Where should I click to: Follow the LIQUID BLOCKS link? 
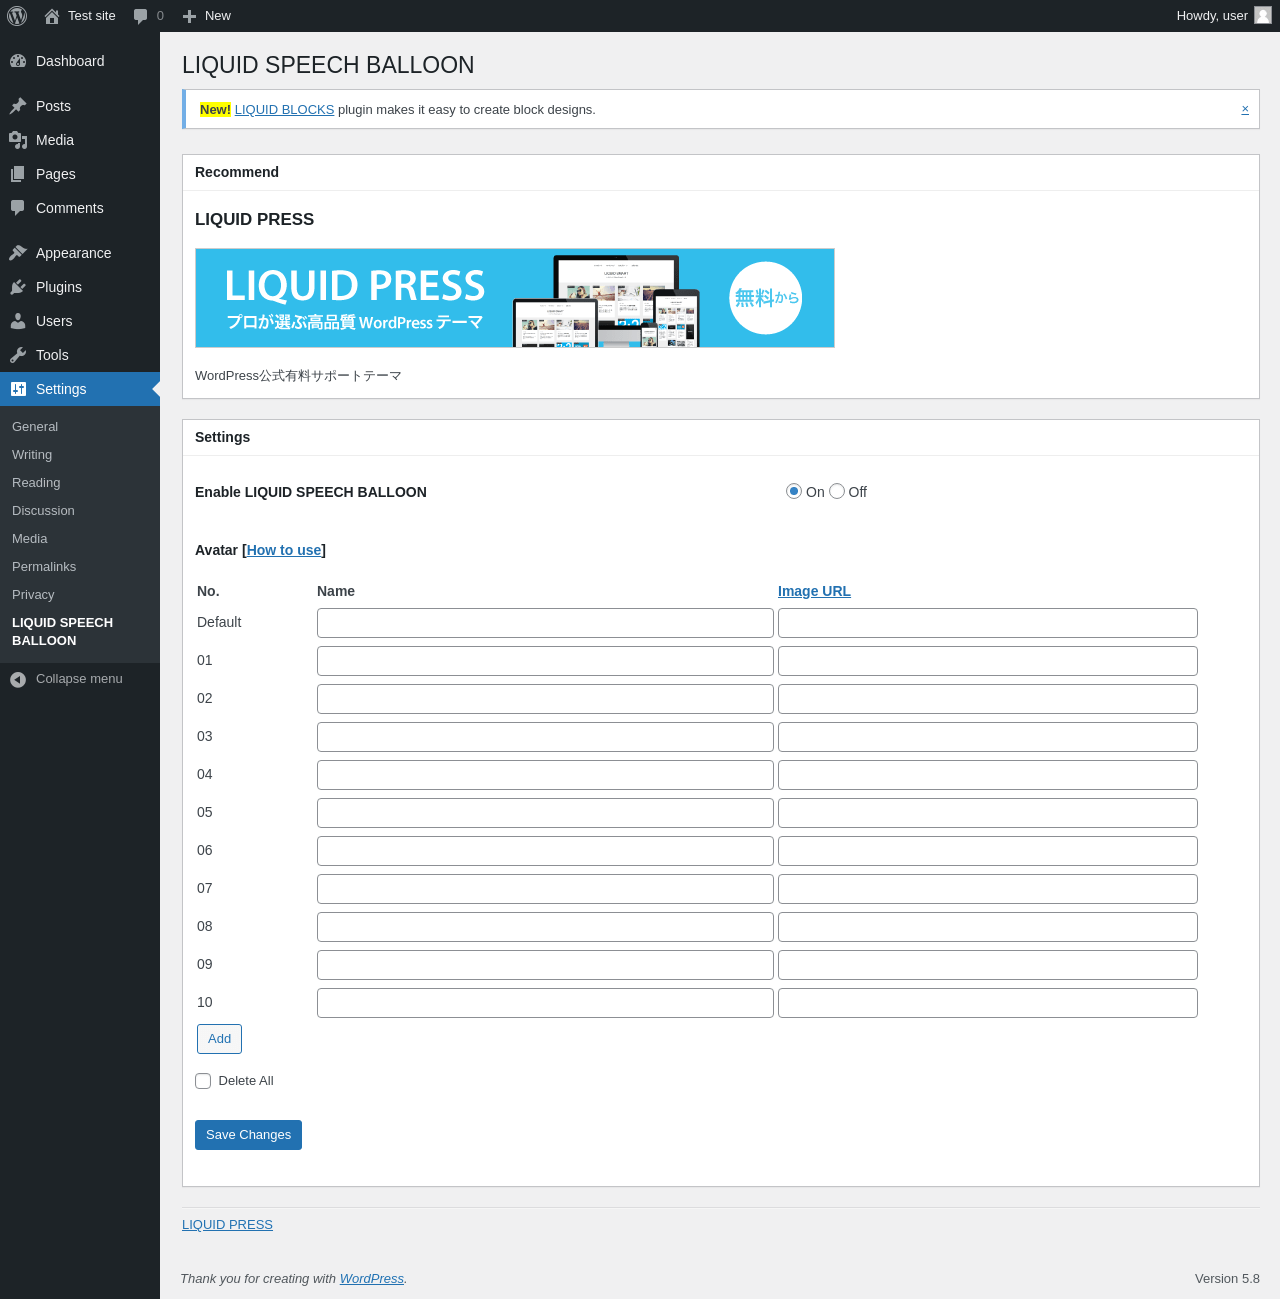[284, 110]
